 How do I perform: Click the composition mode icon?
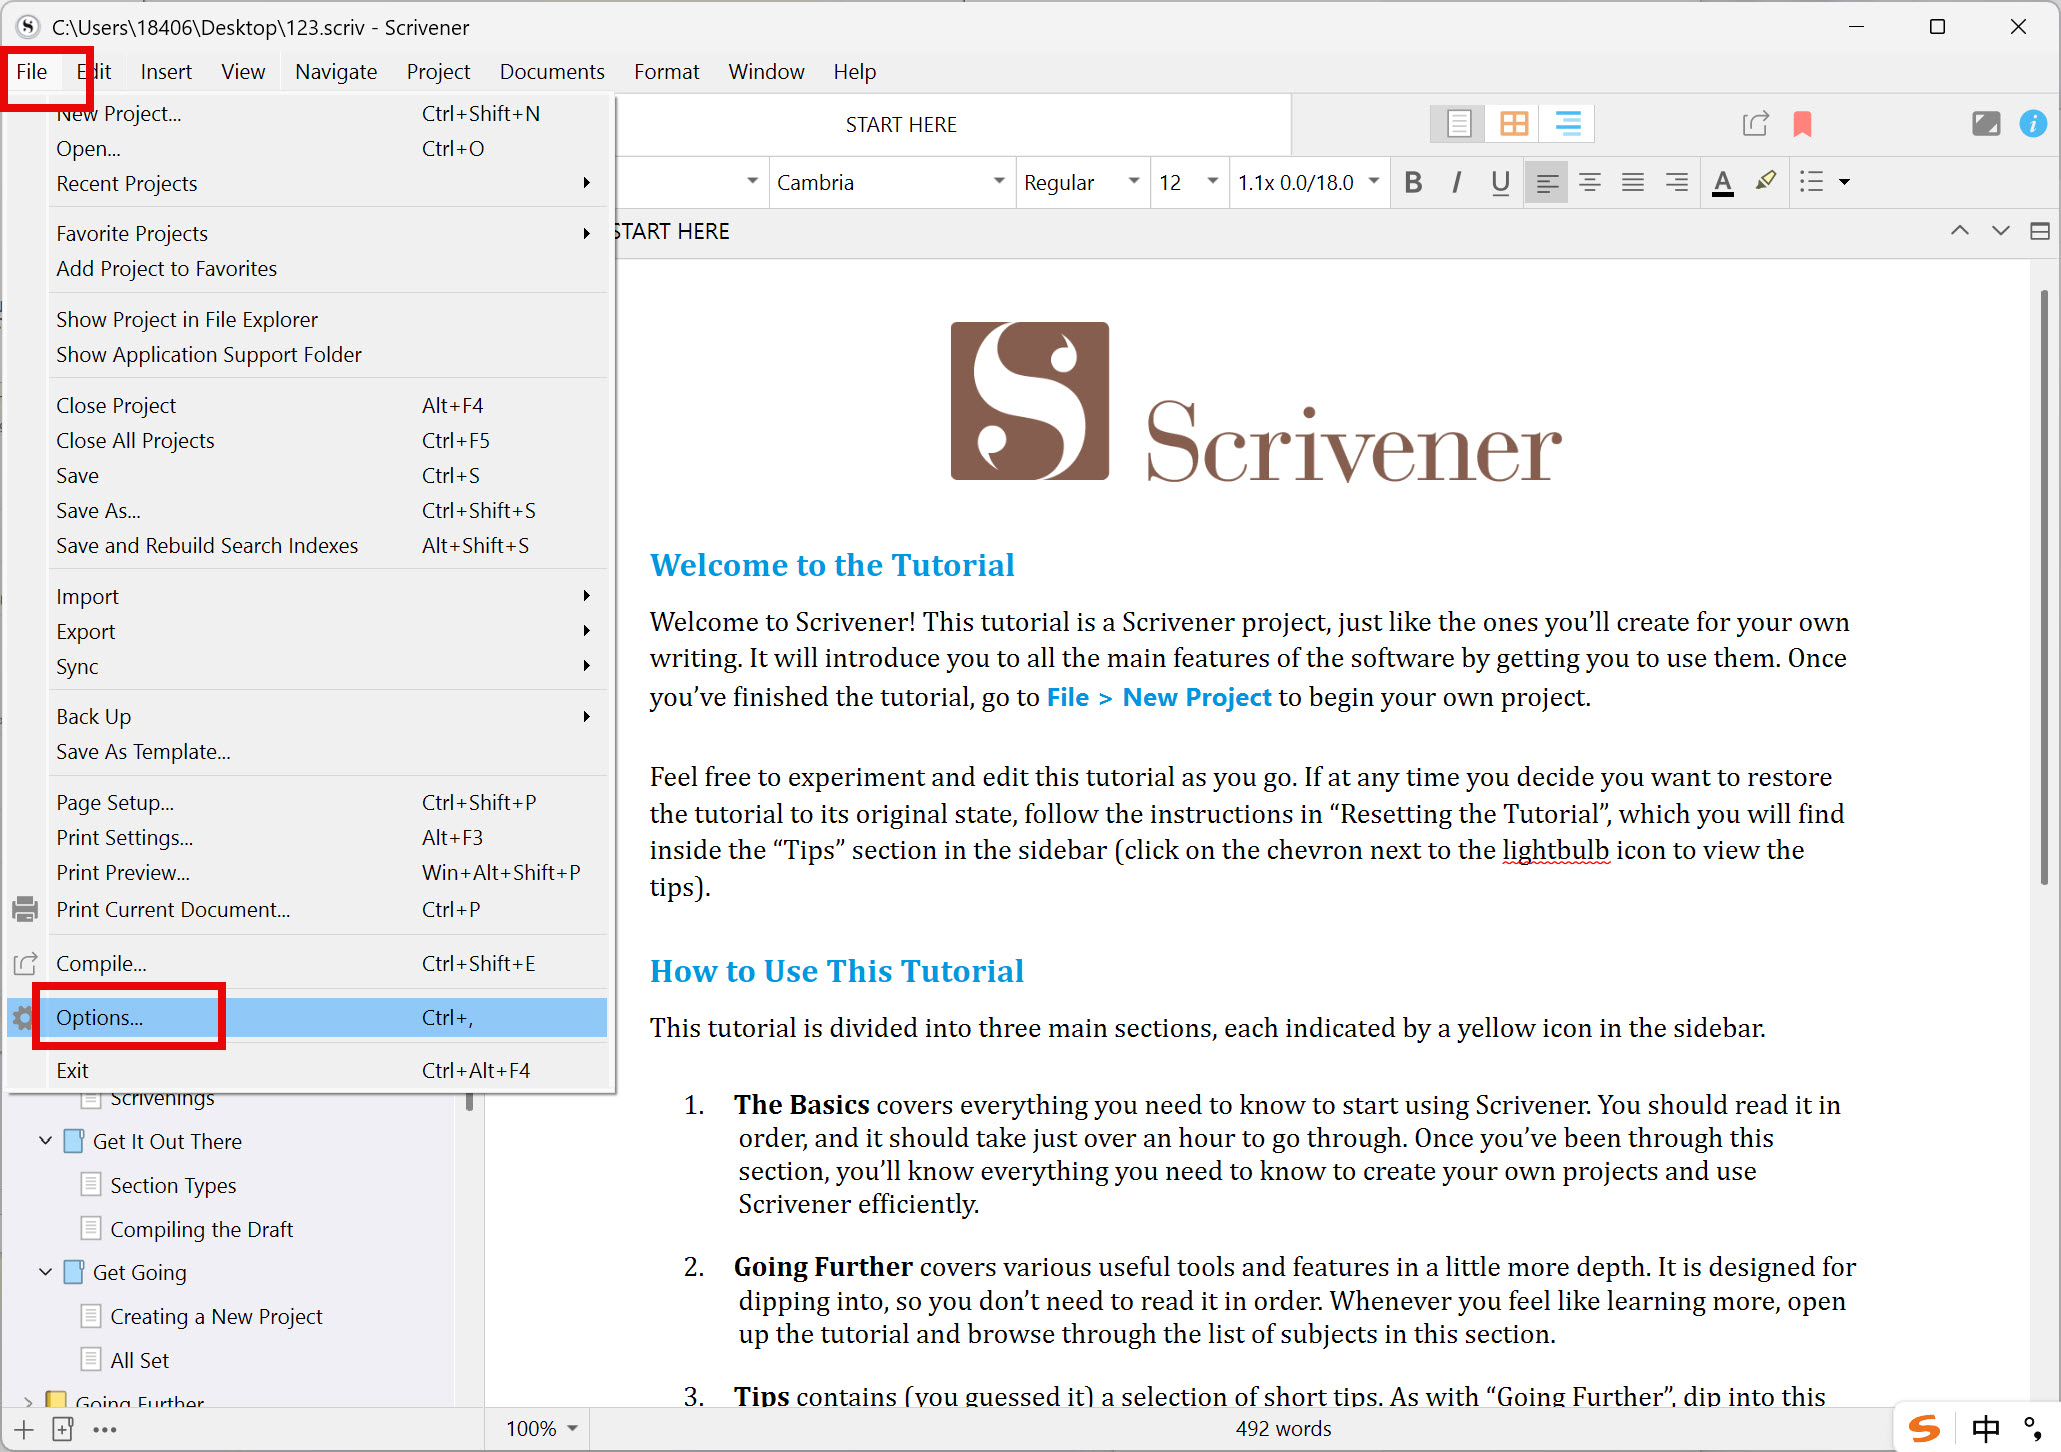point(1985,124)
